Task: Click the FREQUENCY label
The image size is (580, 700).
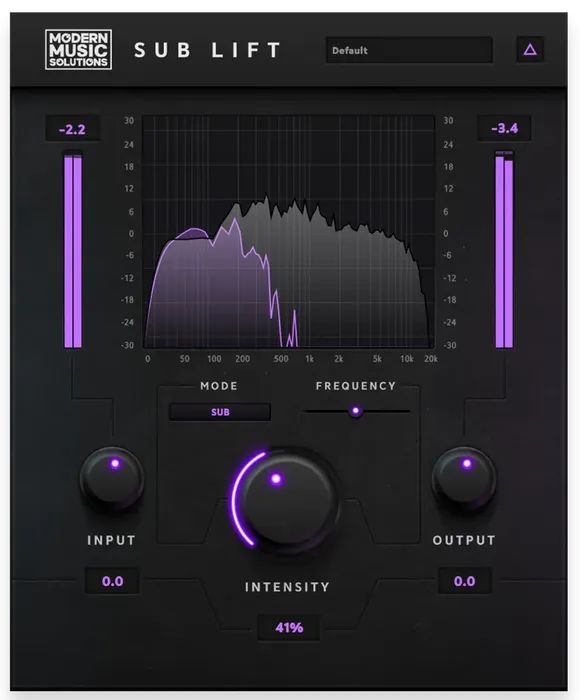Action: coord(356,386)
